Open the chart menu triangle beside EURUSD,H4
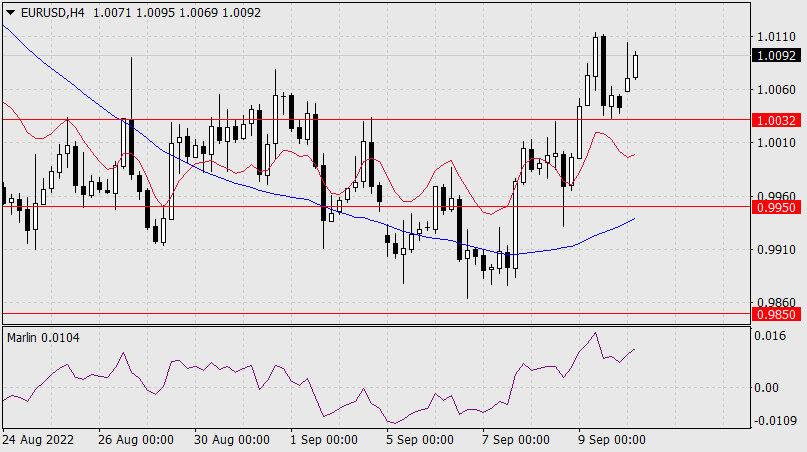The image size is (807, 452). coord(10,14)
